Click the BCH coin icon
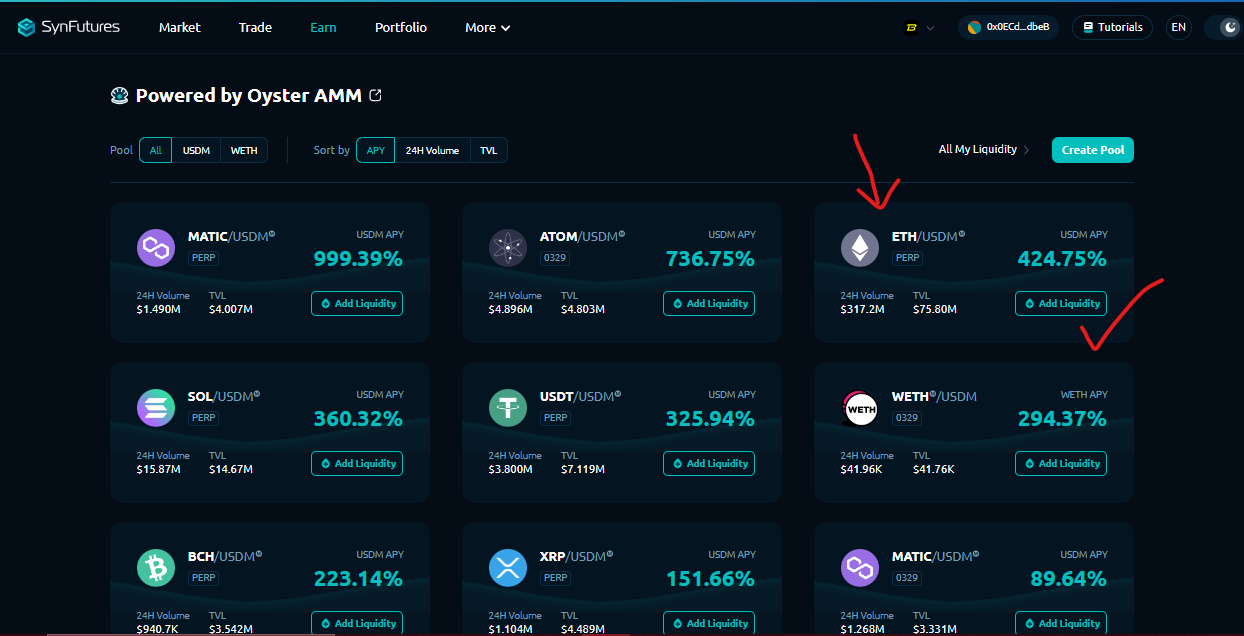 point(156,568)
